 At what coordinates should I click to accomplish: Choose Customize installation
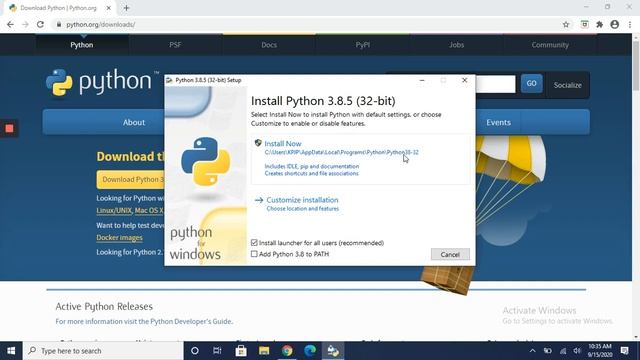302,200
